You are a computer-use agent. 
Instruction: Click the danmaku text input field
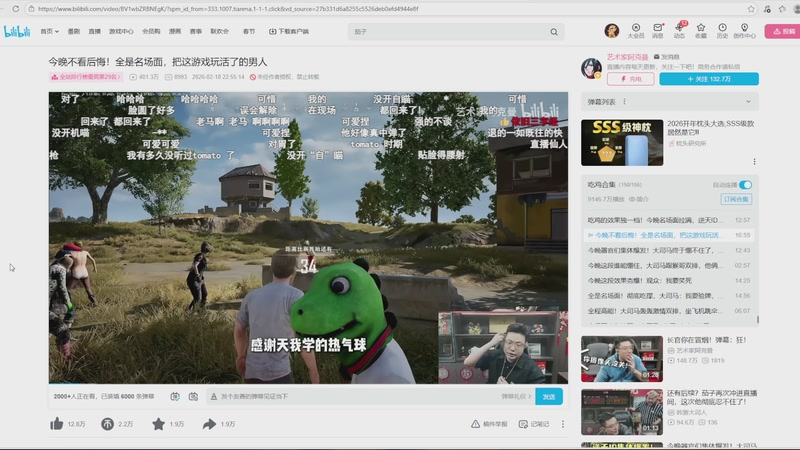coord(357,396)
